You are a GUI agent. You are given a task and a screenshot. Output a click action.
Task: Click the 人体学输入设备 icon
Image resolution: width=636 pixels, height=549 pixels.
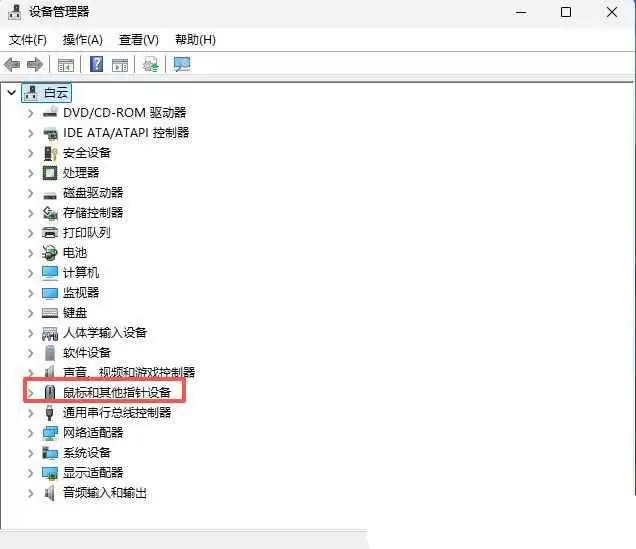click(50, 333)
